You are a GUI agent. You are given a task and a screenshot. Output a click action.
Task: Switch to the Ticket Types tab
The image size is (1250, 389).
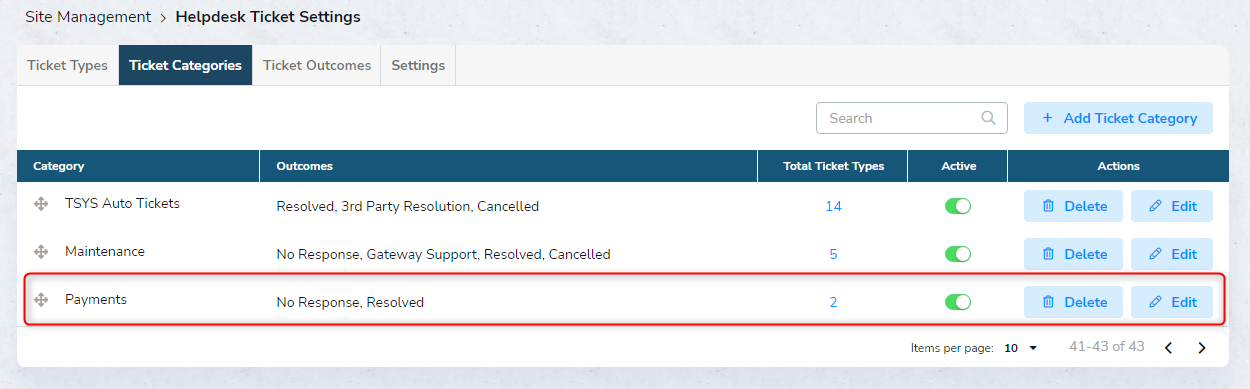pos(67,65)
